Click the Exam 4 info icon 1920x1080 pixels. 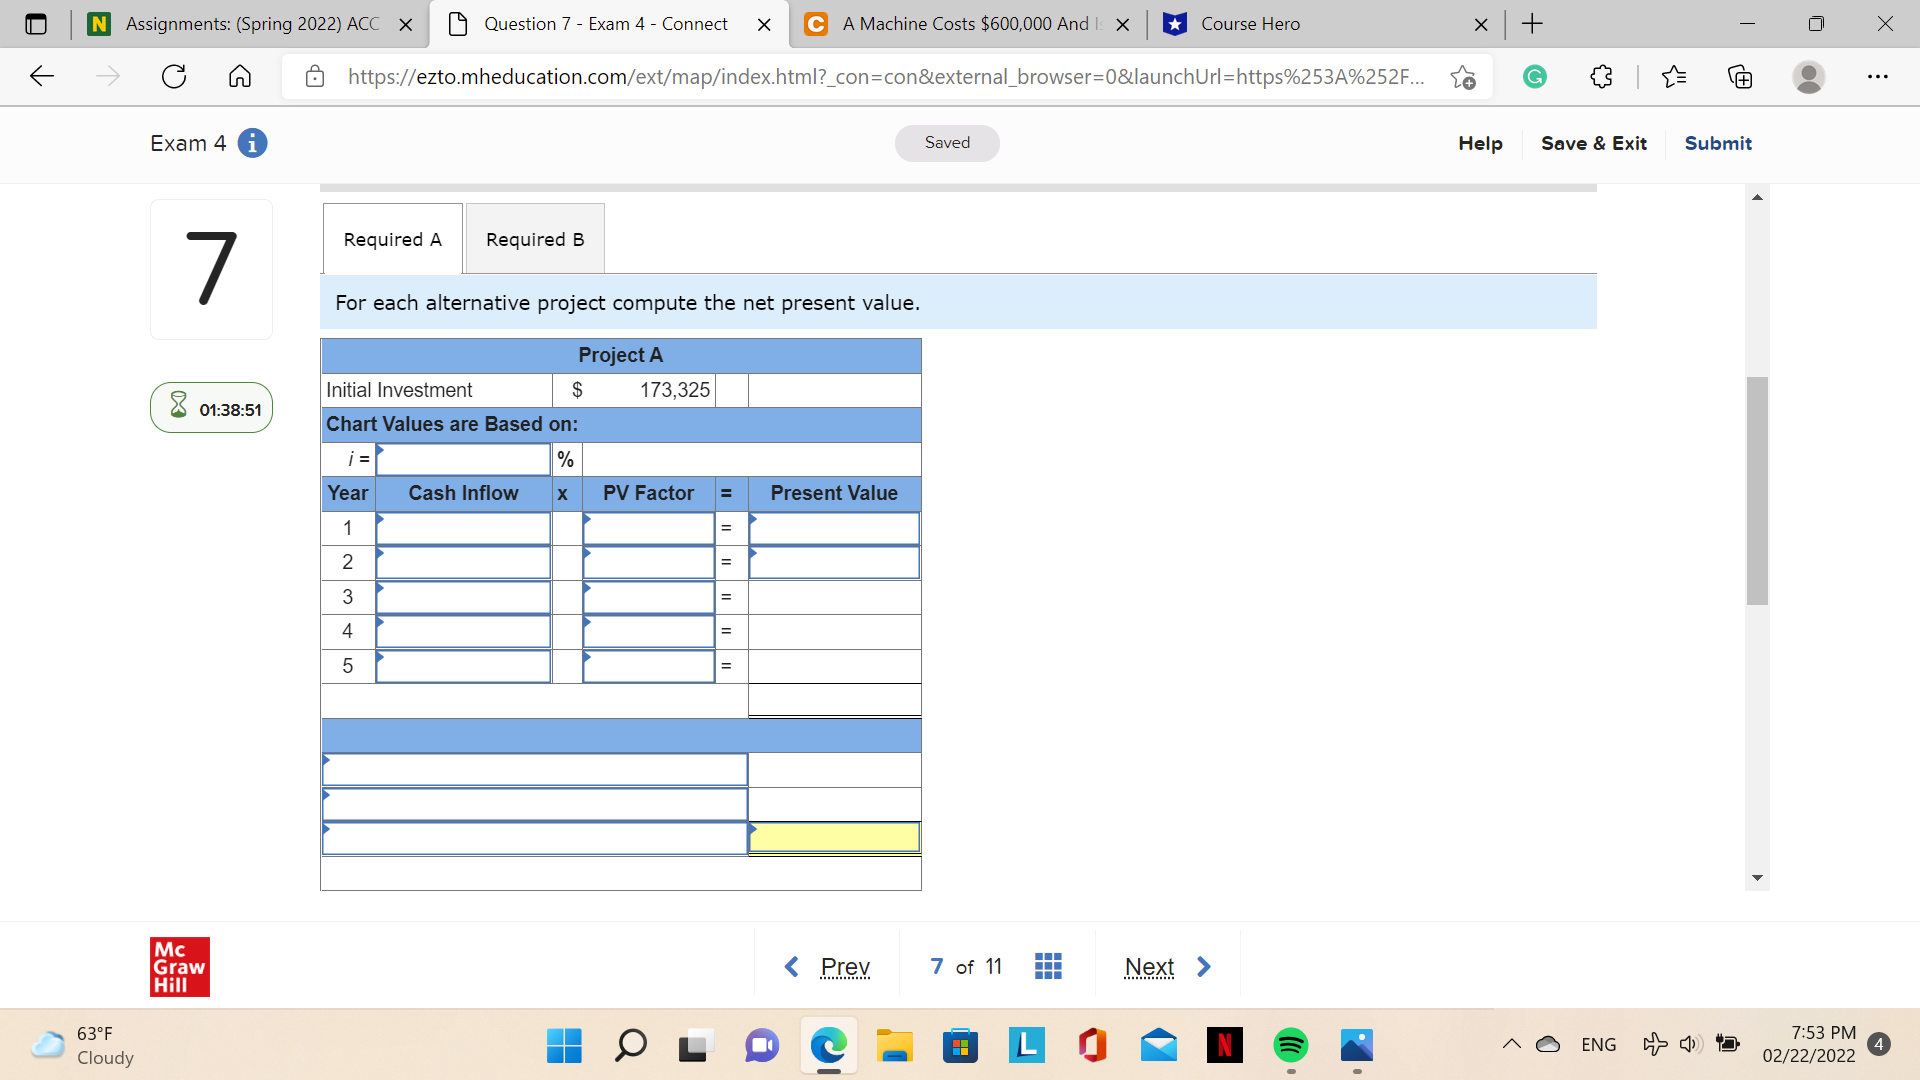252,143
